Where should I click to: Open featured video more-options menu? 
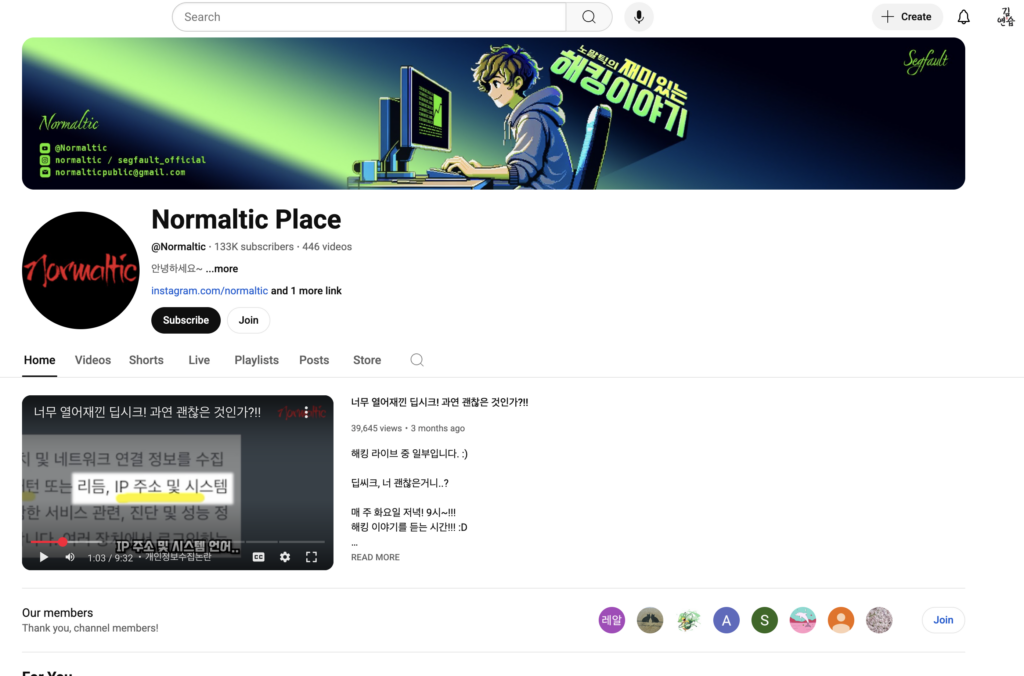tap(306, 412)
